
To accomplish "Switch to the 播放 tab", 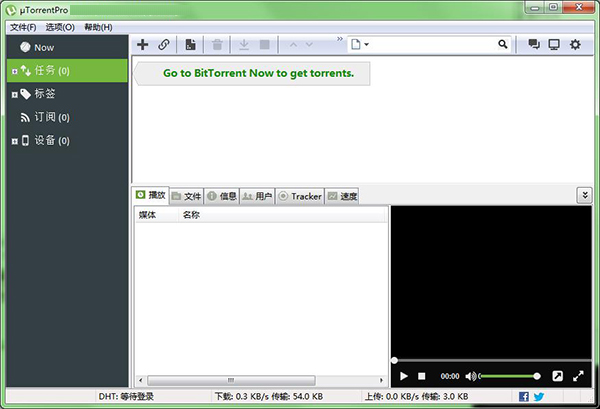I will point(150,196).
